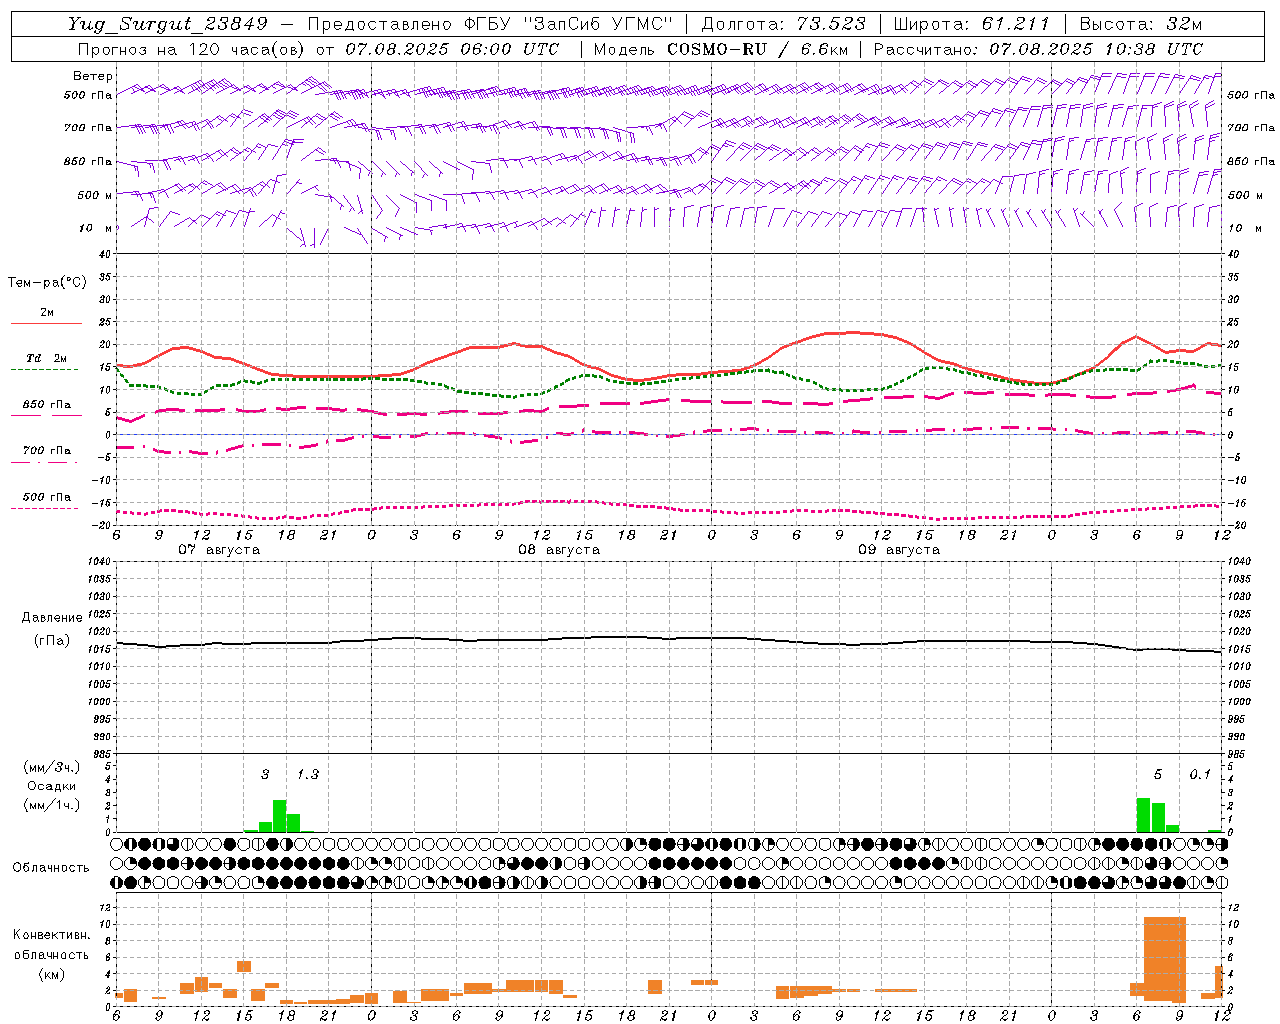Viewport: 1280px width, 1024px height.
Task: Click the Высота: 32м value
Action: tap(1141, 24)
